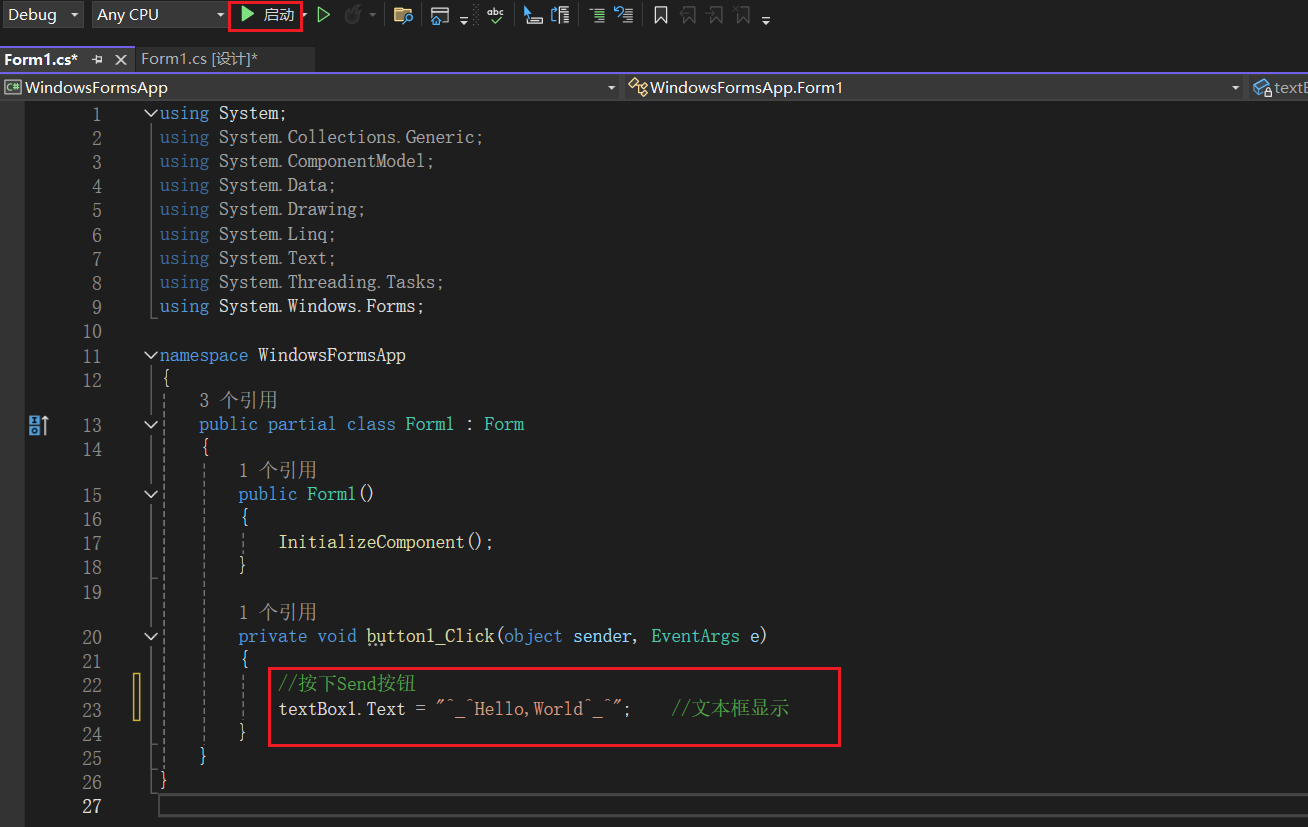Toggle a bookmark on the current line
The image size is (1308, 827).
point(661,15)
